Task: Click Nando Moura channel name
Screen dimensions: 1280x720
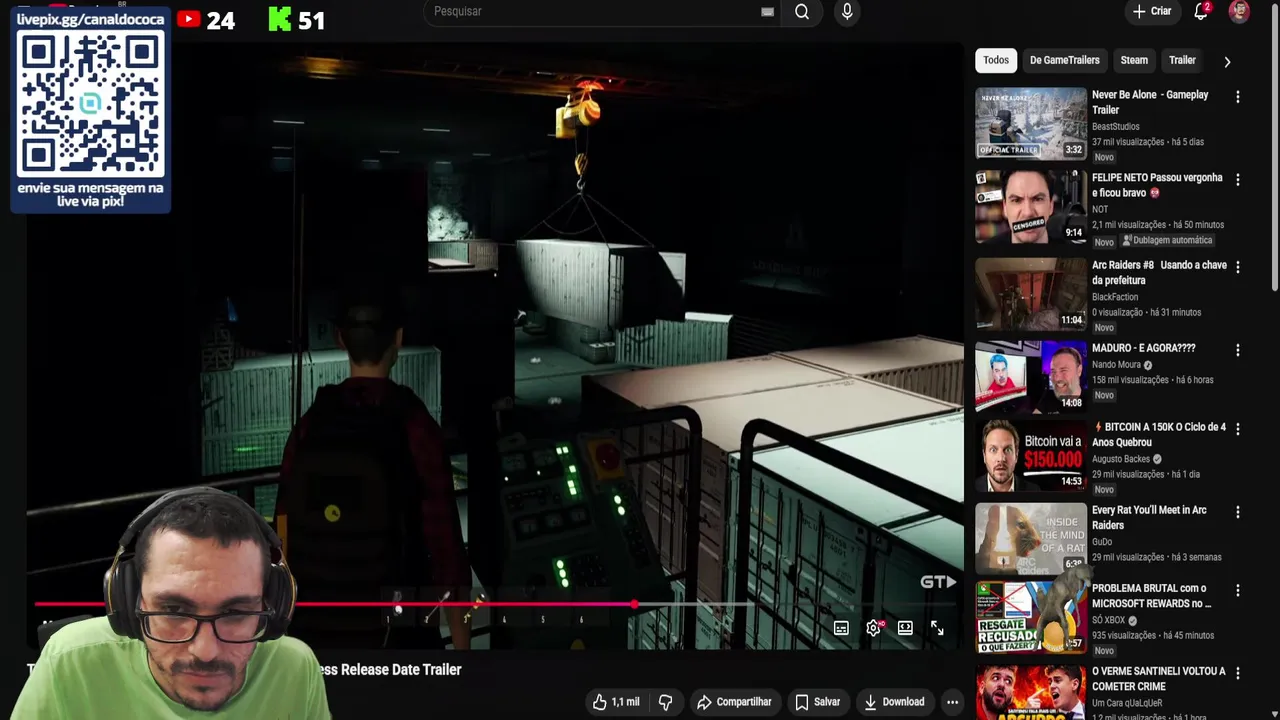Action: pos(1116,365)
